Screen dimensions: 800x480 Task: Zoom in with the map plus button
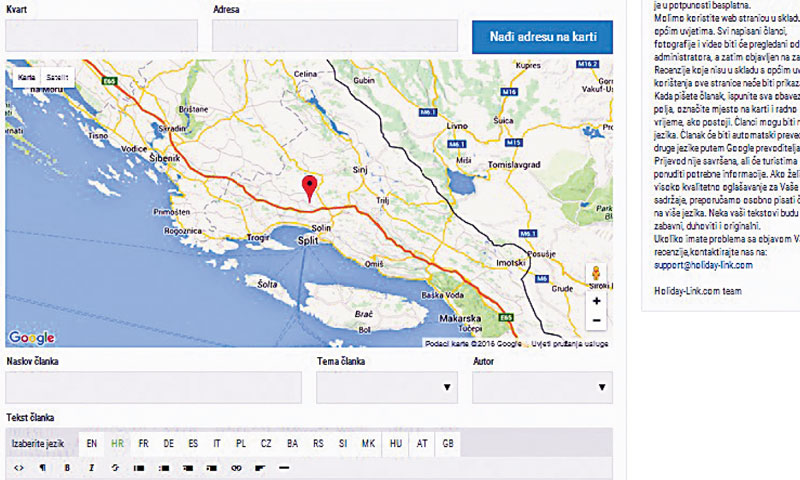(x=596, y=300)
